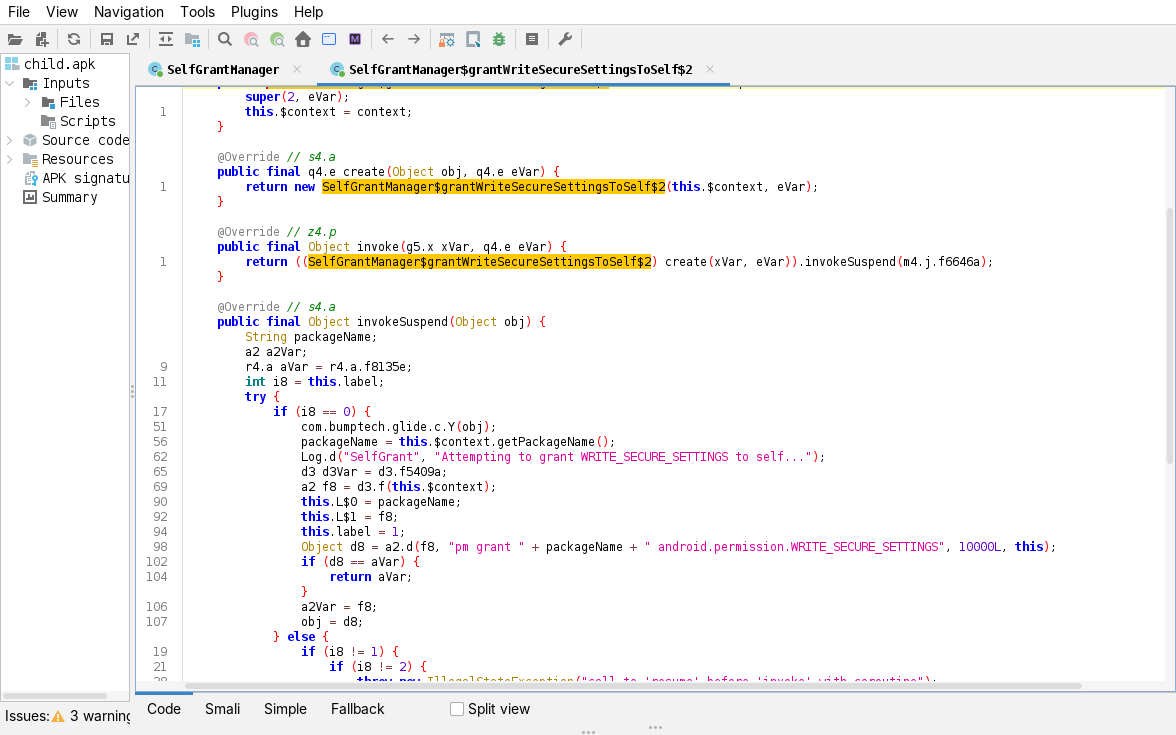Open the Summary tree item
1176x735 pixels.
click(70, 197)
